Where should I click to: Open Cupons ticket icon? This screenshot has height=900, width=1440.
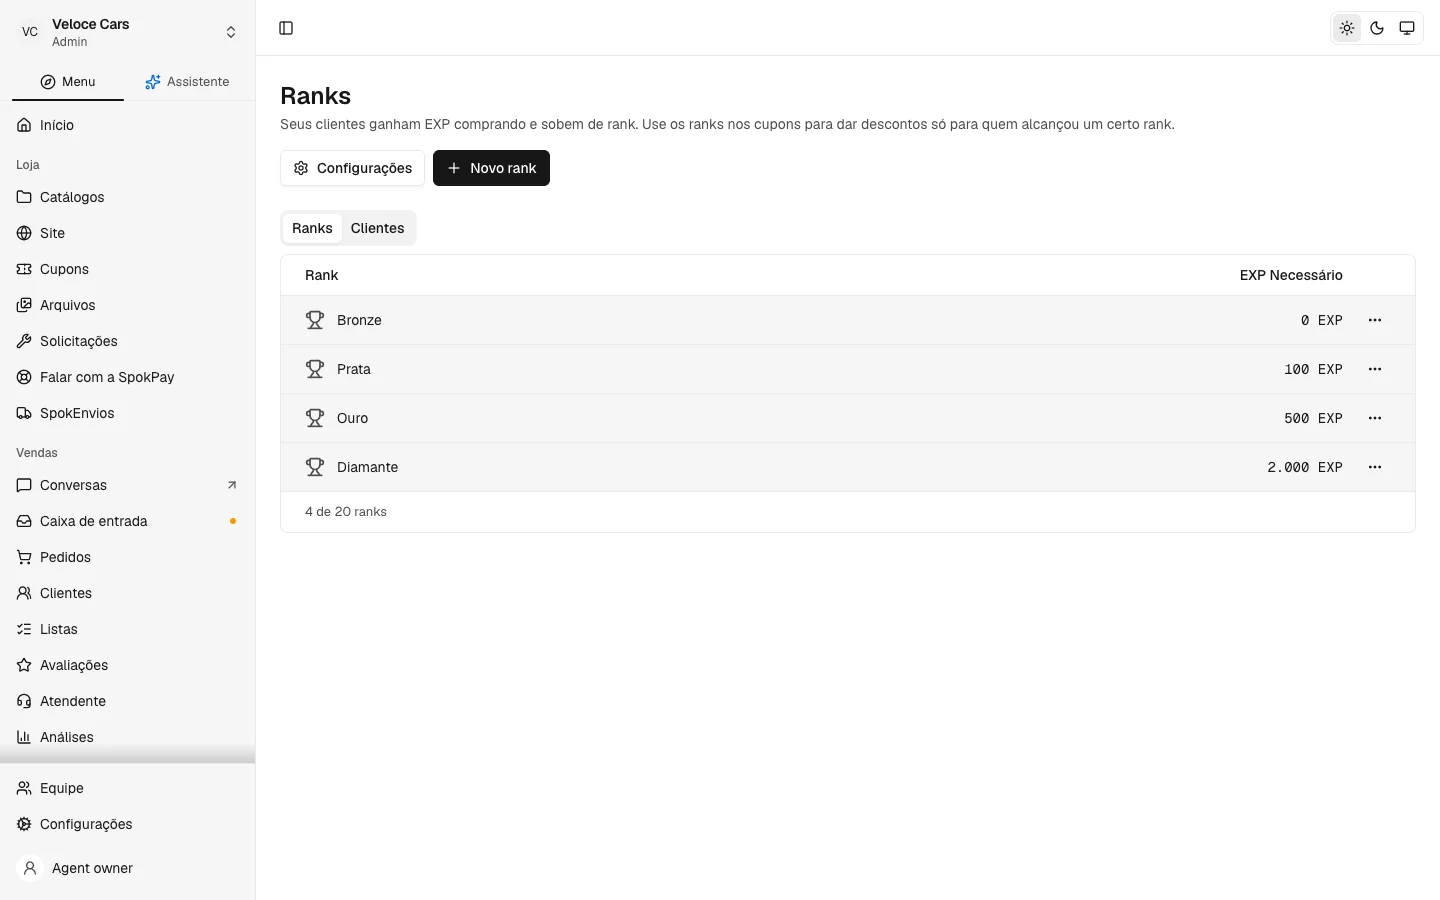pyautogui.click(x=24, y=269)
